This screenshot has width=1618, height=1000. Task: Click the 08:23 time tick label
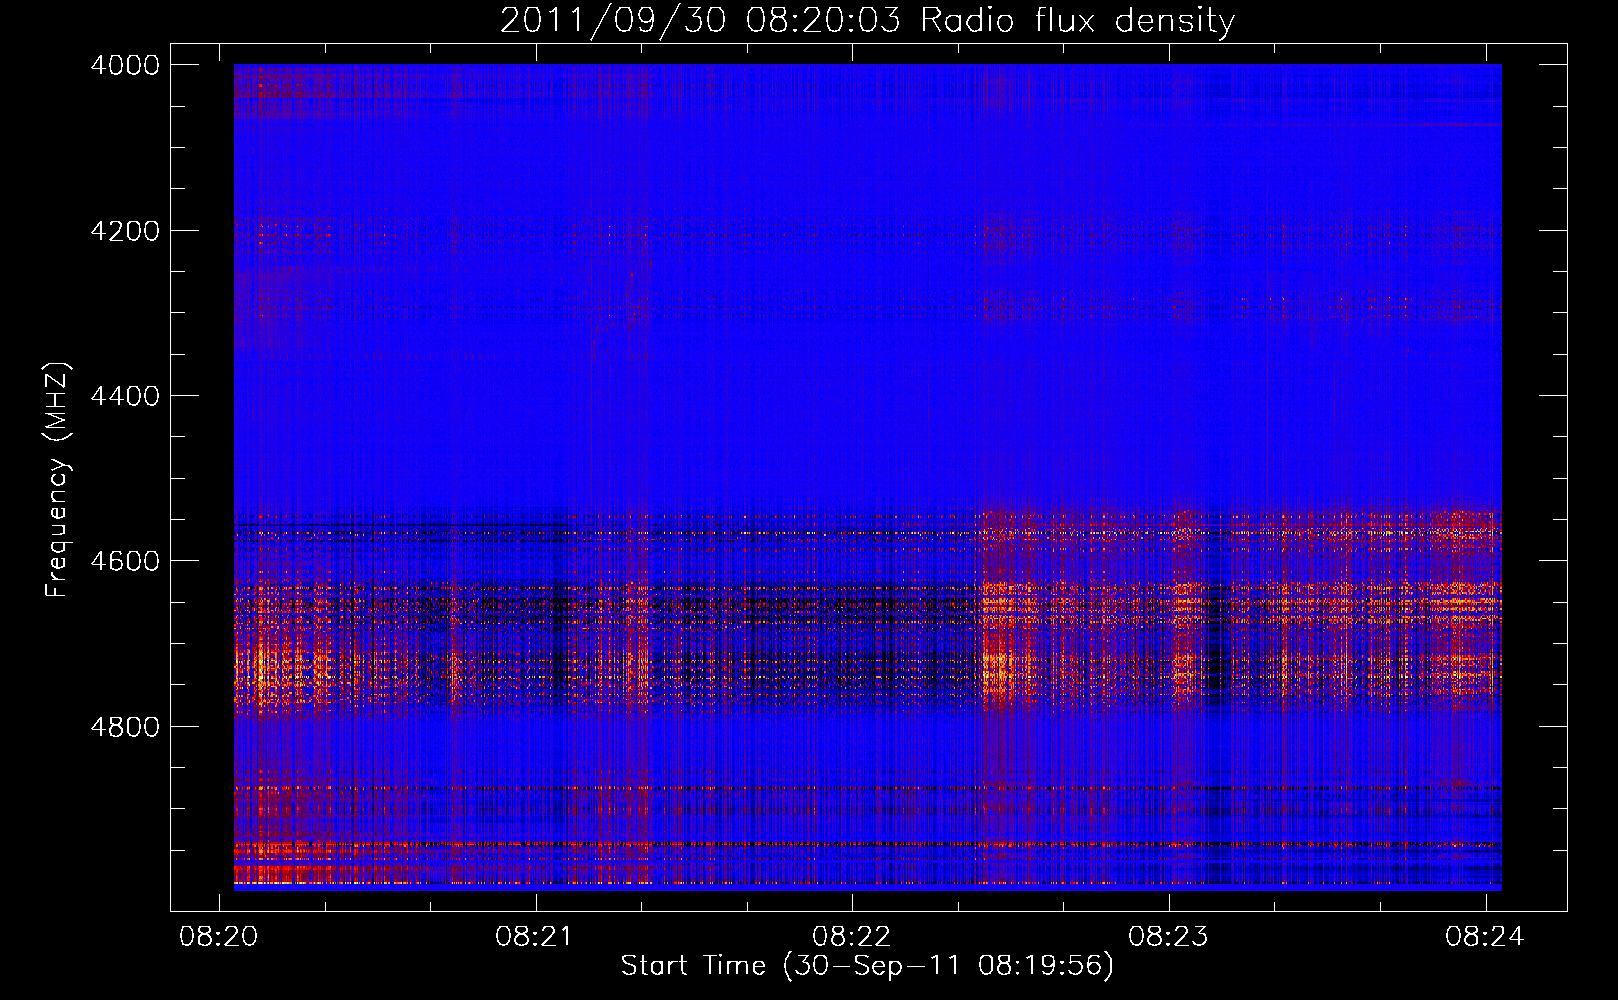[x=1168, y=936]
